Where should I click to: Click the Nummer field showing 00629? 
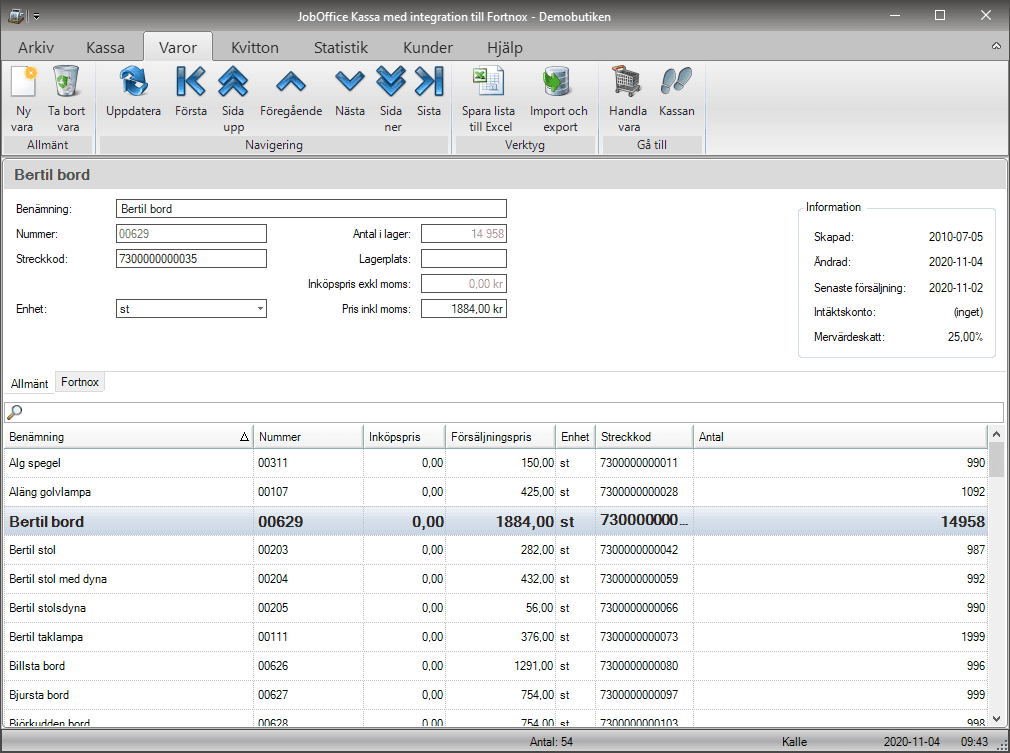tap(191, 234)
